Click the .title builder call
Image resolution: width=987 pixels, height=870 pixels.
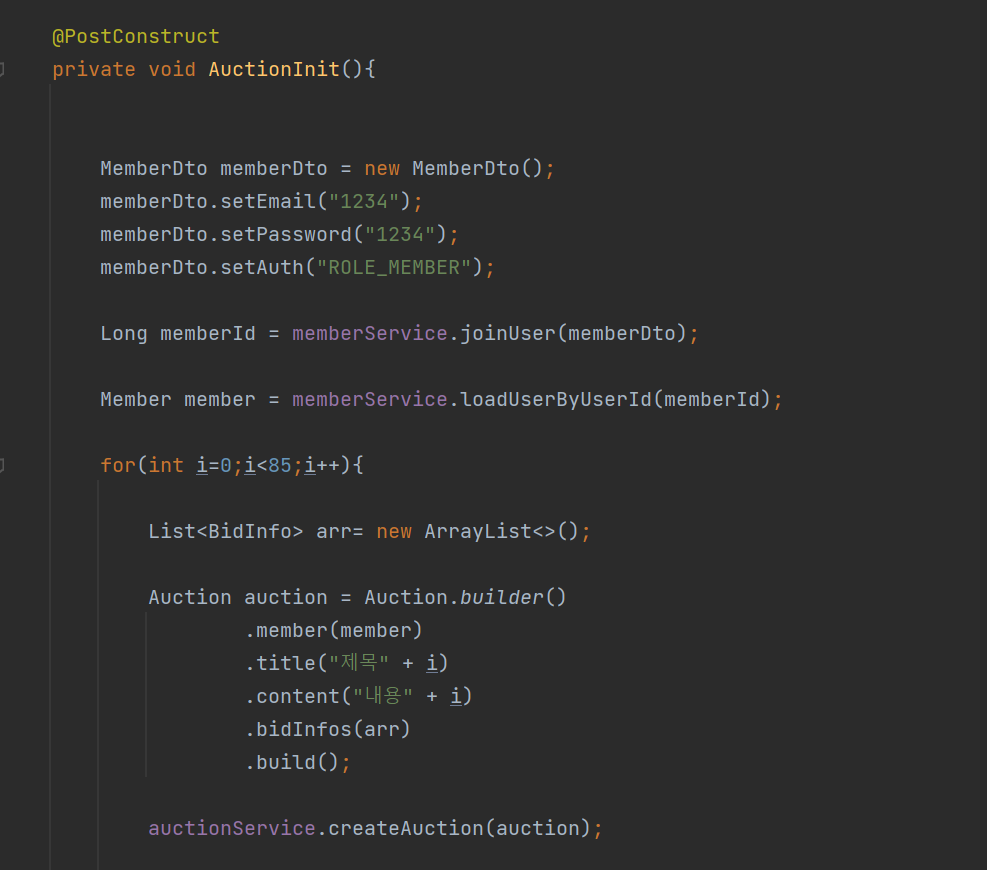280,664
